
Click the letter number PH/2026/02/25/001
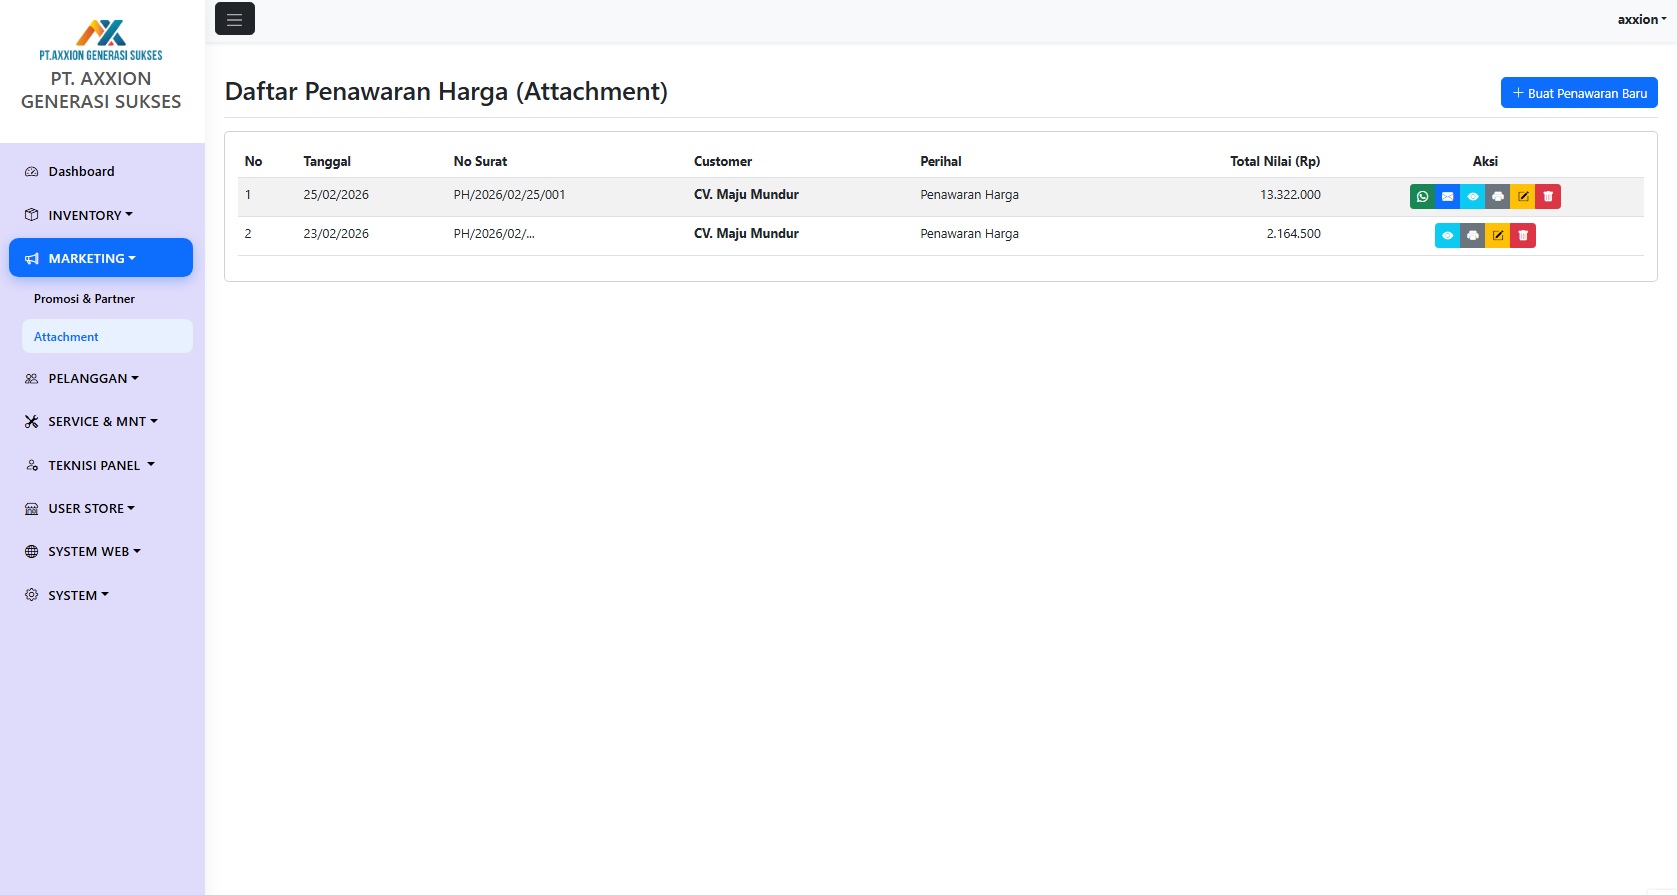pyautogui.click(x=509, y=195)
